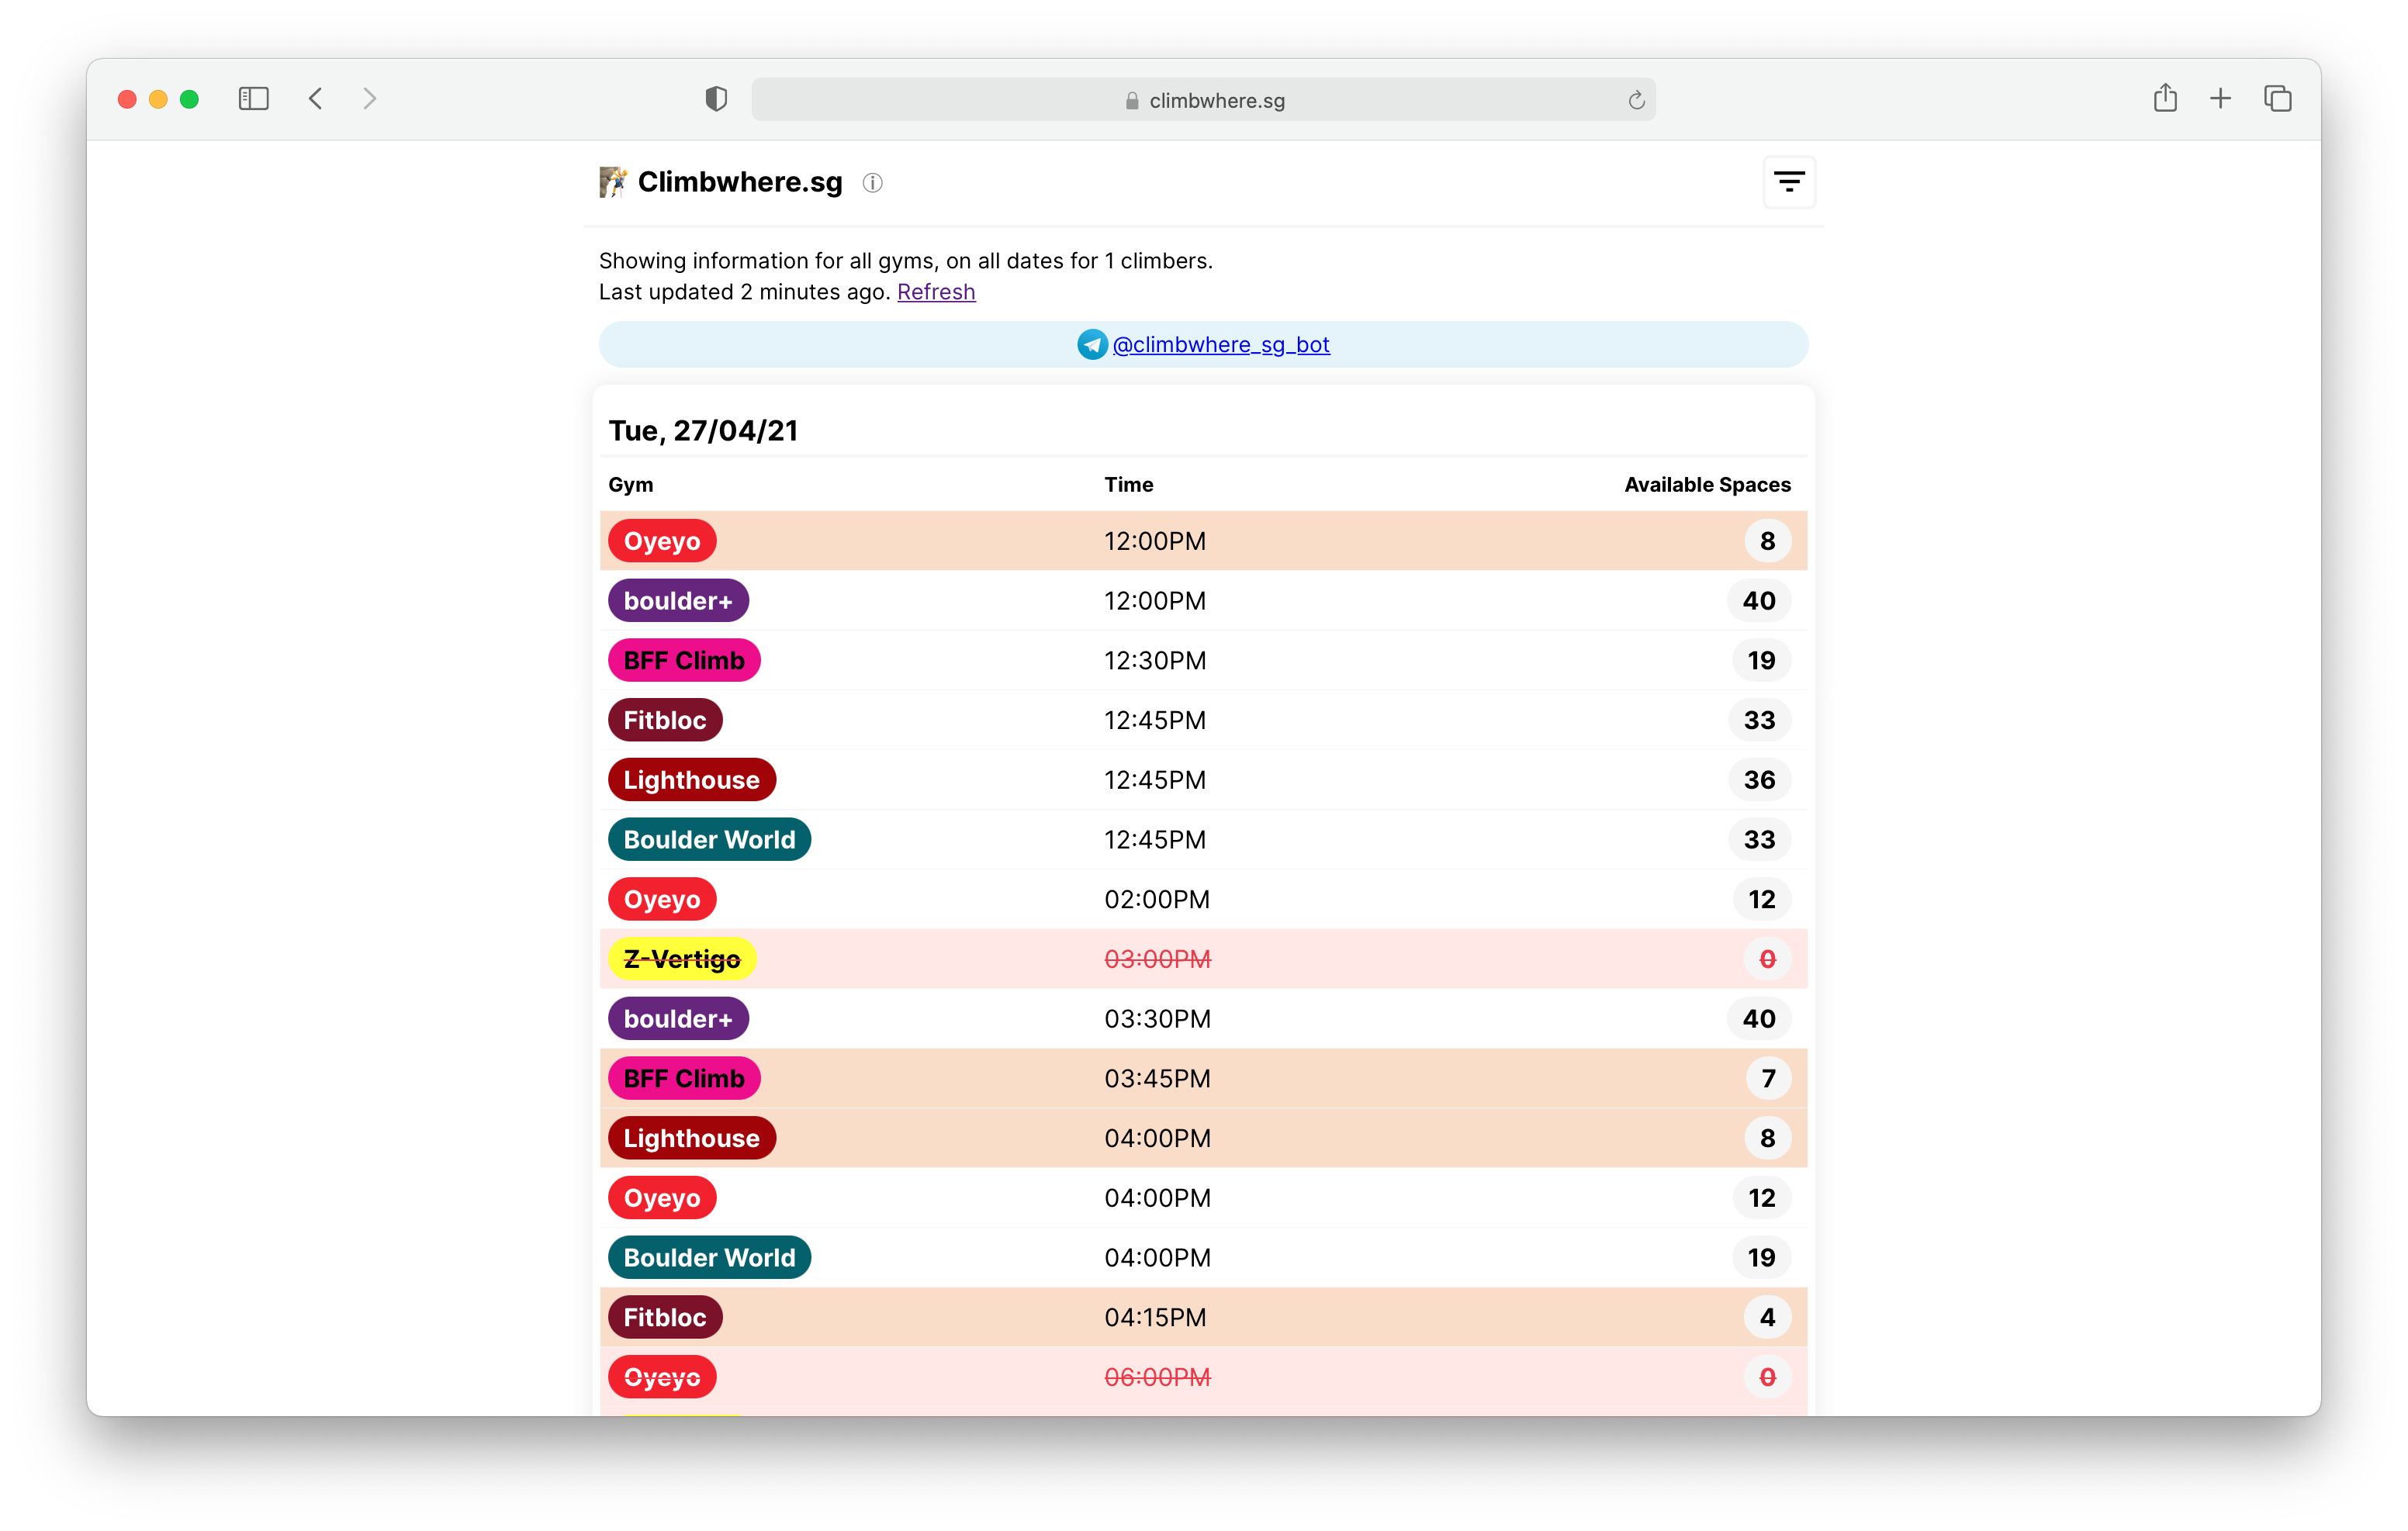Click 33 spaces in the Fitbloc 12:45PM row
Screen dimensions: 2408x1531
click(x=1759, y=721)
